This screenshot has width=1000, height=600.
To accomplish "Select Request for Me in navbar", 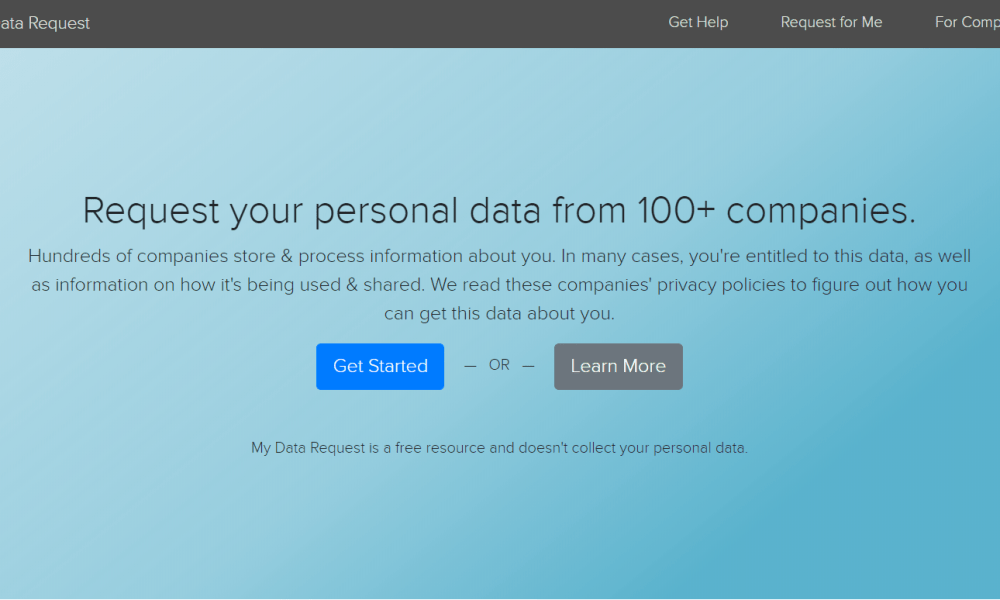I will point(831,22).
